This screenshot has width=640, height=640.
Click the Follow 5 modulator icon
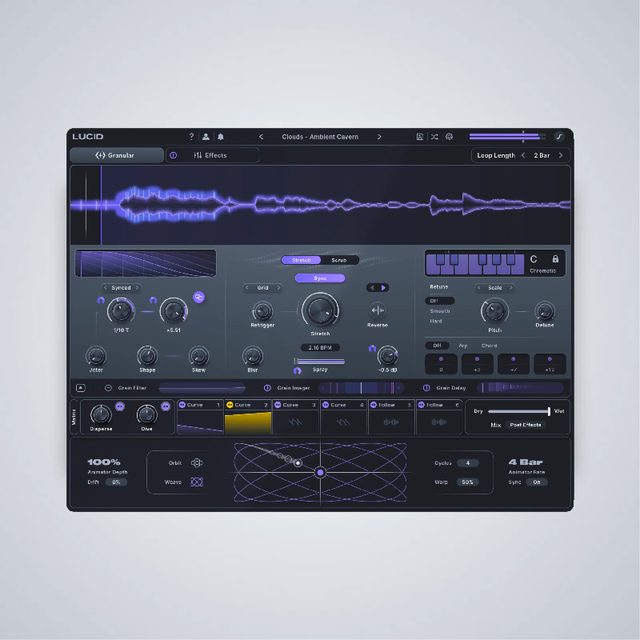[x=373, y=405]
